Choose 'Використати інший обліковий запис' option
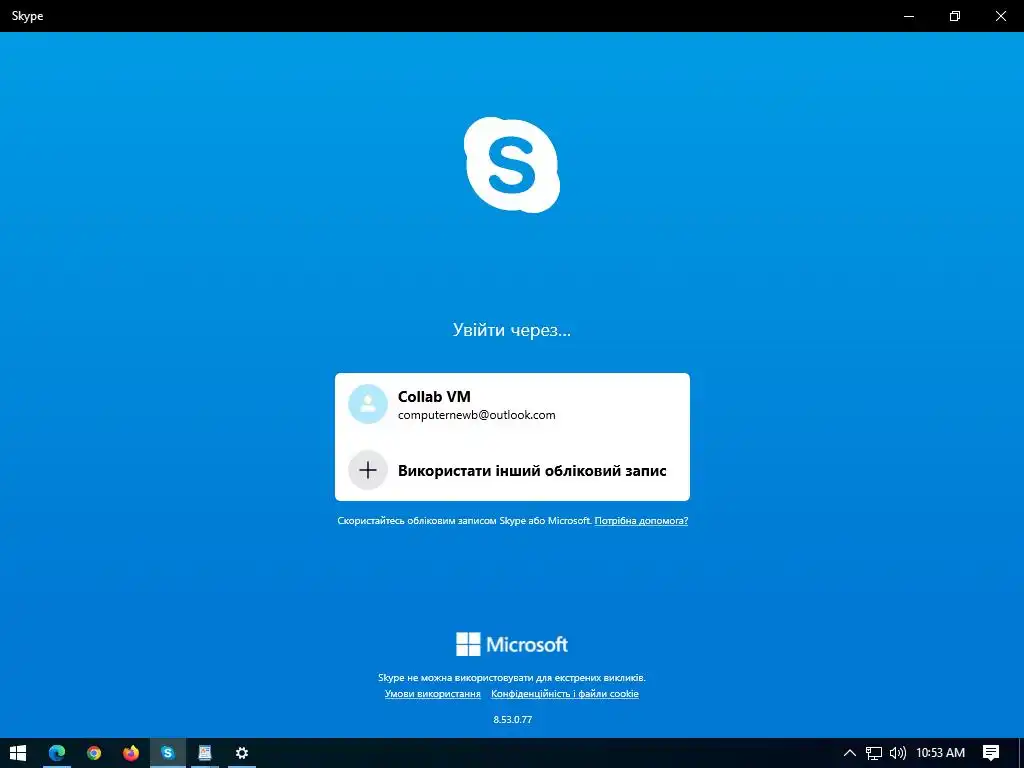The image size is (1024, 768). tap(512, 470)
